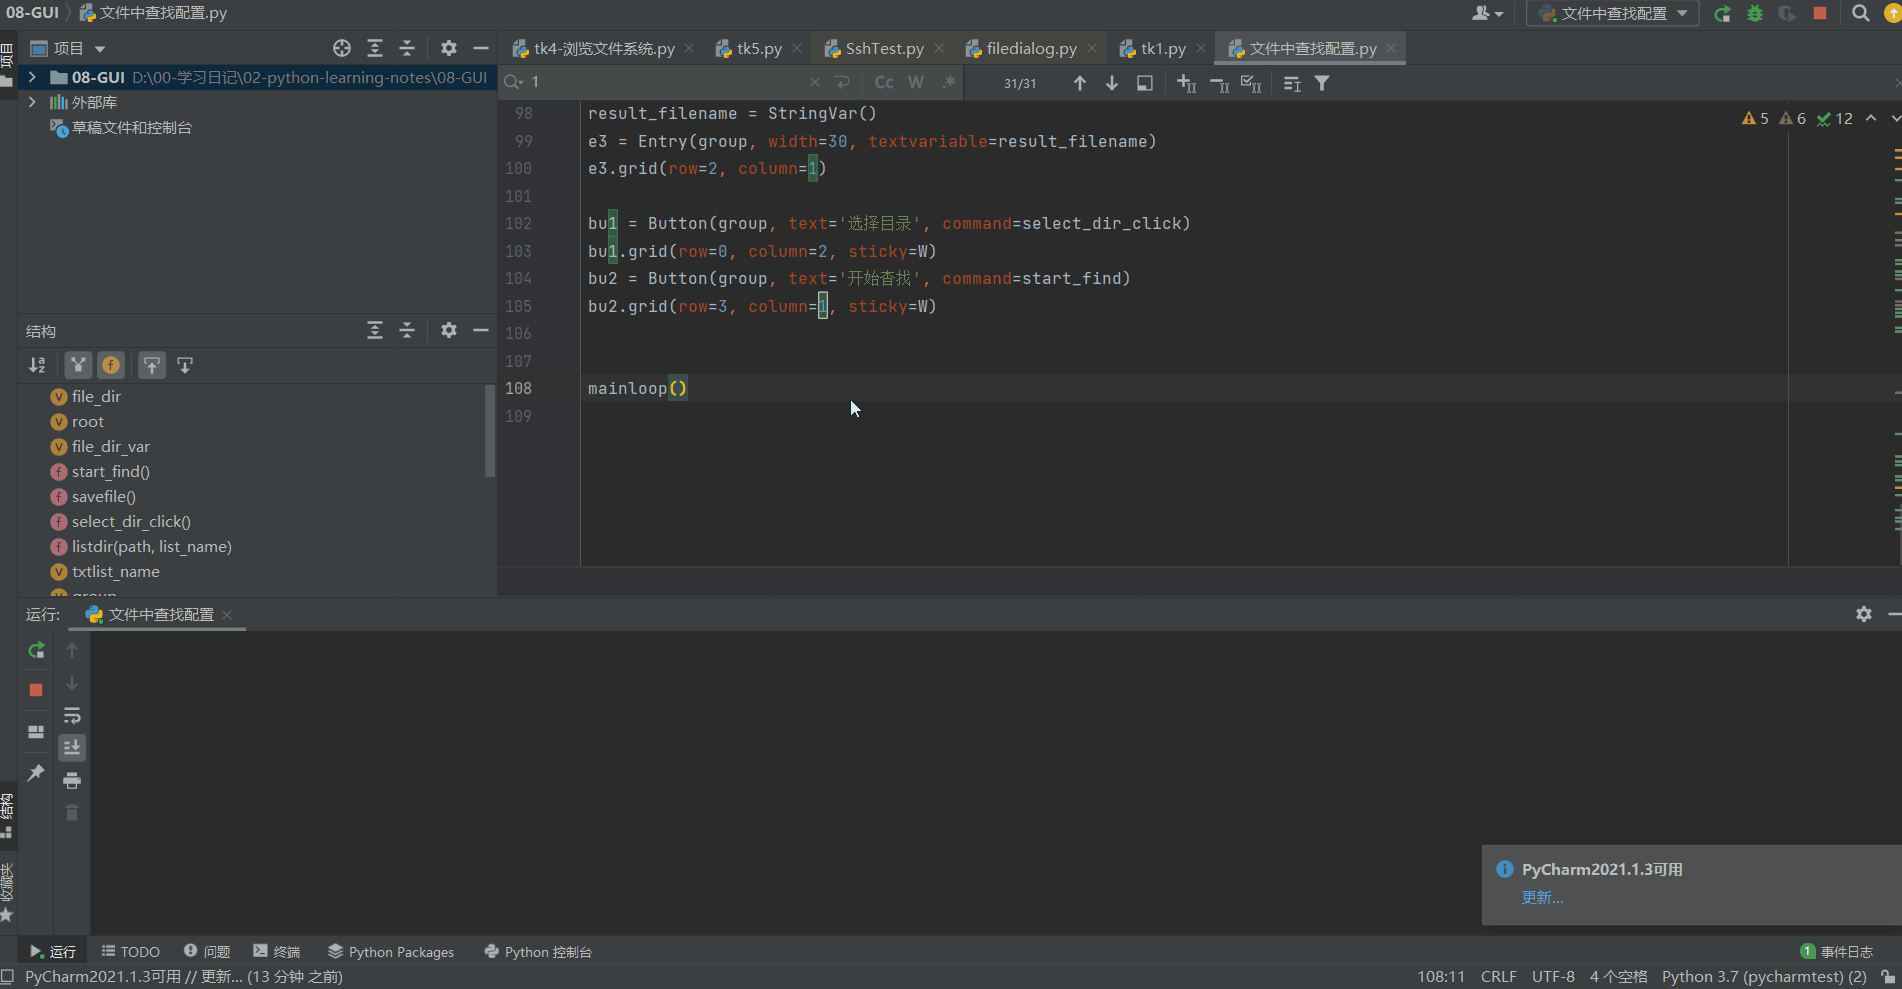
Task: Toggle show inherited icon in structure
Action: click(78, 365)
